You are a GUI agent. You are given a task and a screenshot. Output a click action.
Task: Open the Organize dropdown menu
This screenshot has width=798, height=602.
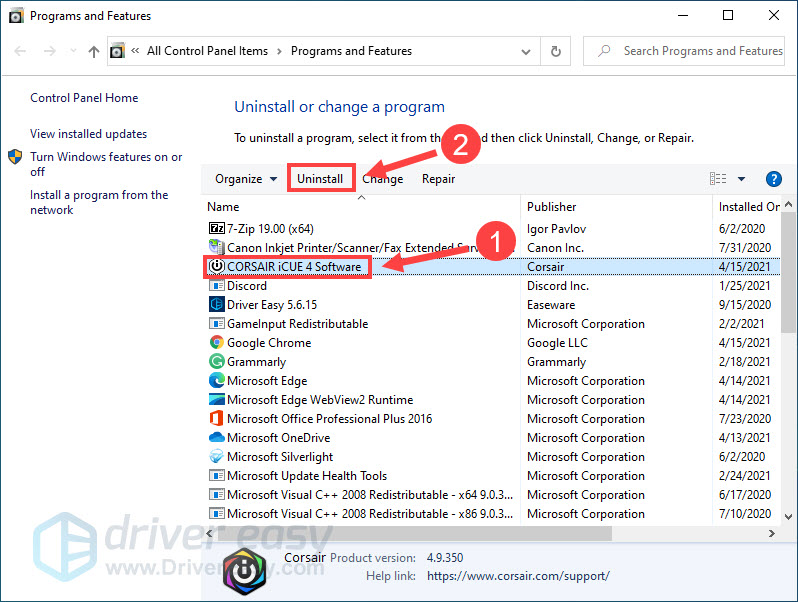246,179
